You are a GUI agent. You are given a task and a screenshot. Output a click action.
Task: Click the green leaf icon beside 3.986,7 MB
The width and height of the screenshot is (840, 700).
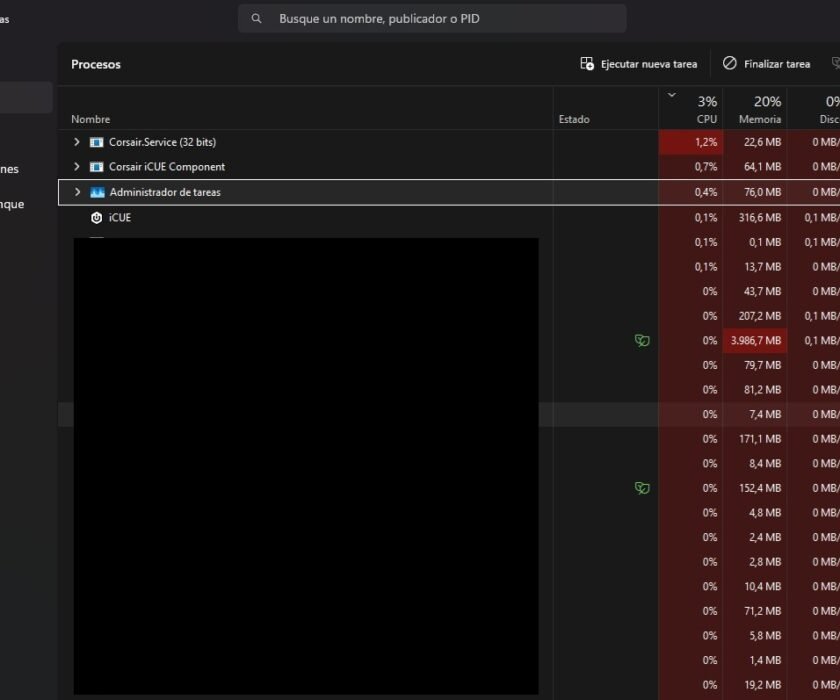pyautogui.click(x=642, y=341)
